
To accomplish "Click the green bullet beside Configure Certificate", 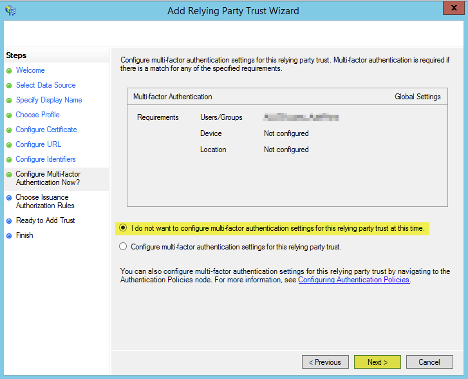I will [9, 130].
